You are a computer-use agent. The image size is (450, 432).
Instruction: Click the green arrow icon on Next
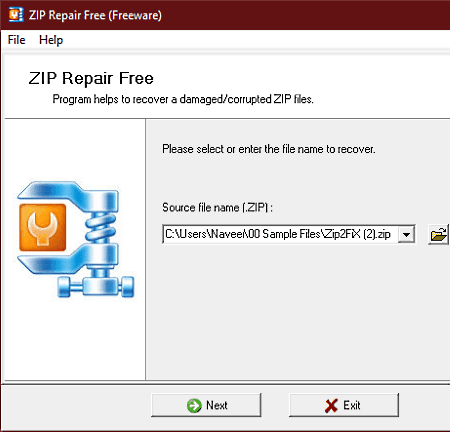point(194,406)
